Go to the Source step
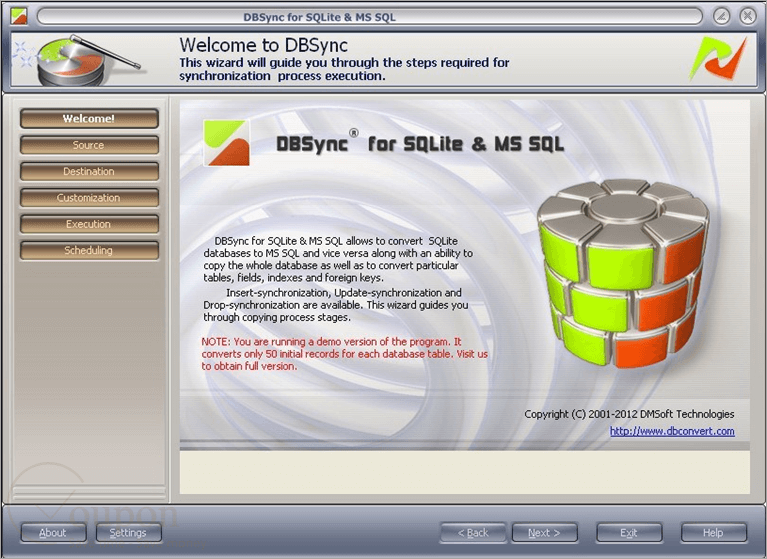This screenshot has height=559, width=767. pyautogui.click(x=89, y=145)
